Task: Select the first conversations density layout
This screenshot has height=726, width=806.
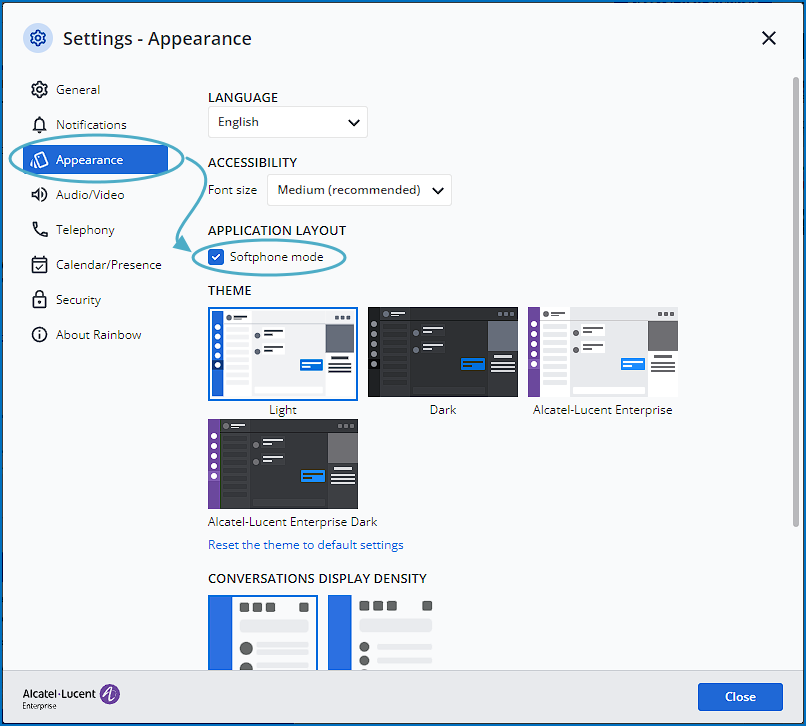Action: tap(263, 632)
